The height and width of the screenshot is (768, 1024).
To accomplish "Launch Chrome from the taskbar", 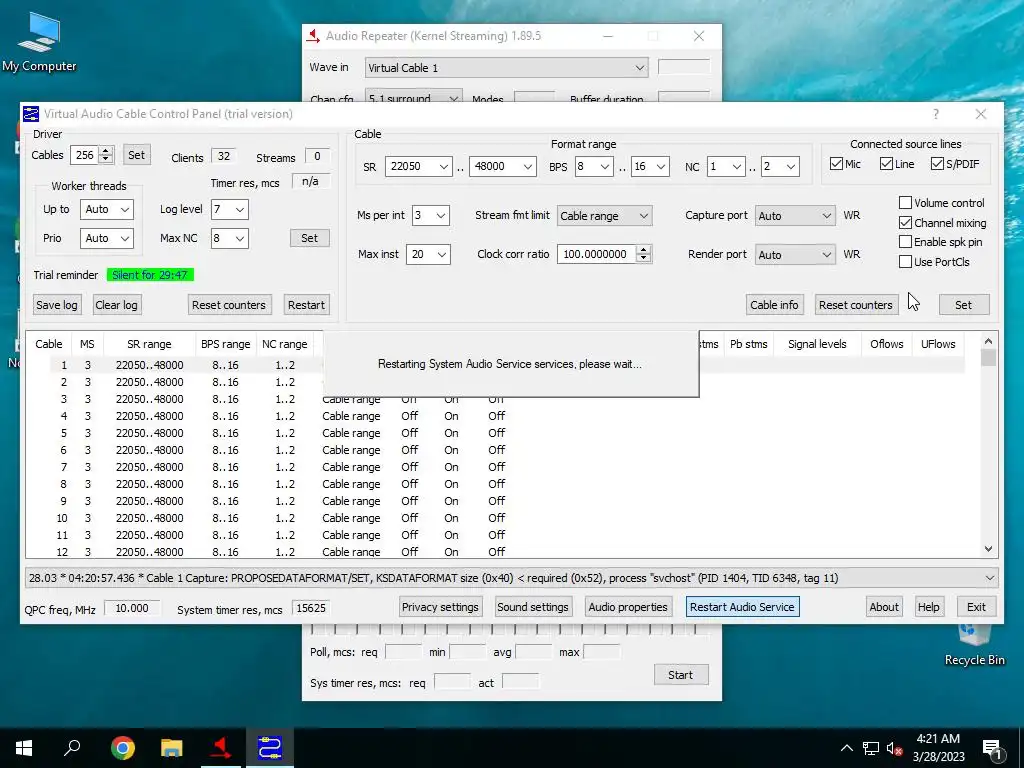I will coord(122,748).
